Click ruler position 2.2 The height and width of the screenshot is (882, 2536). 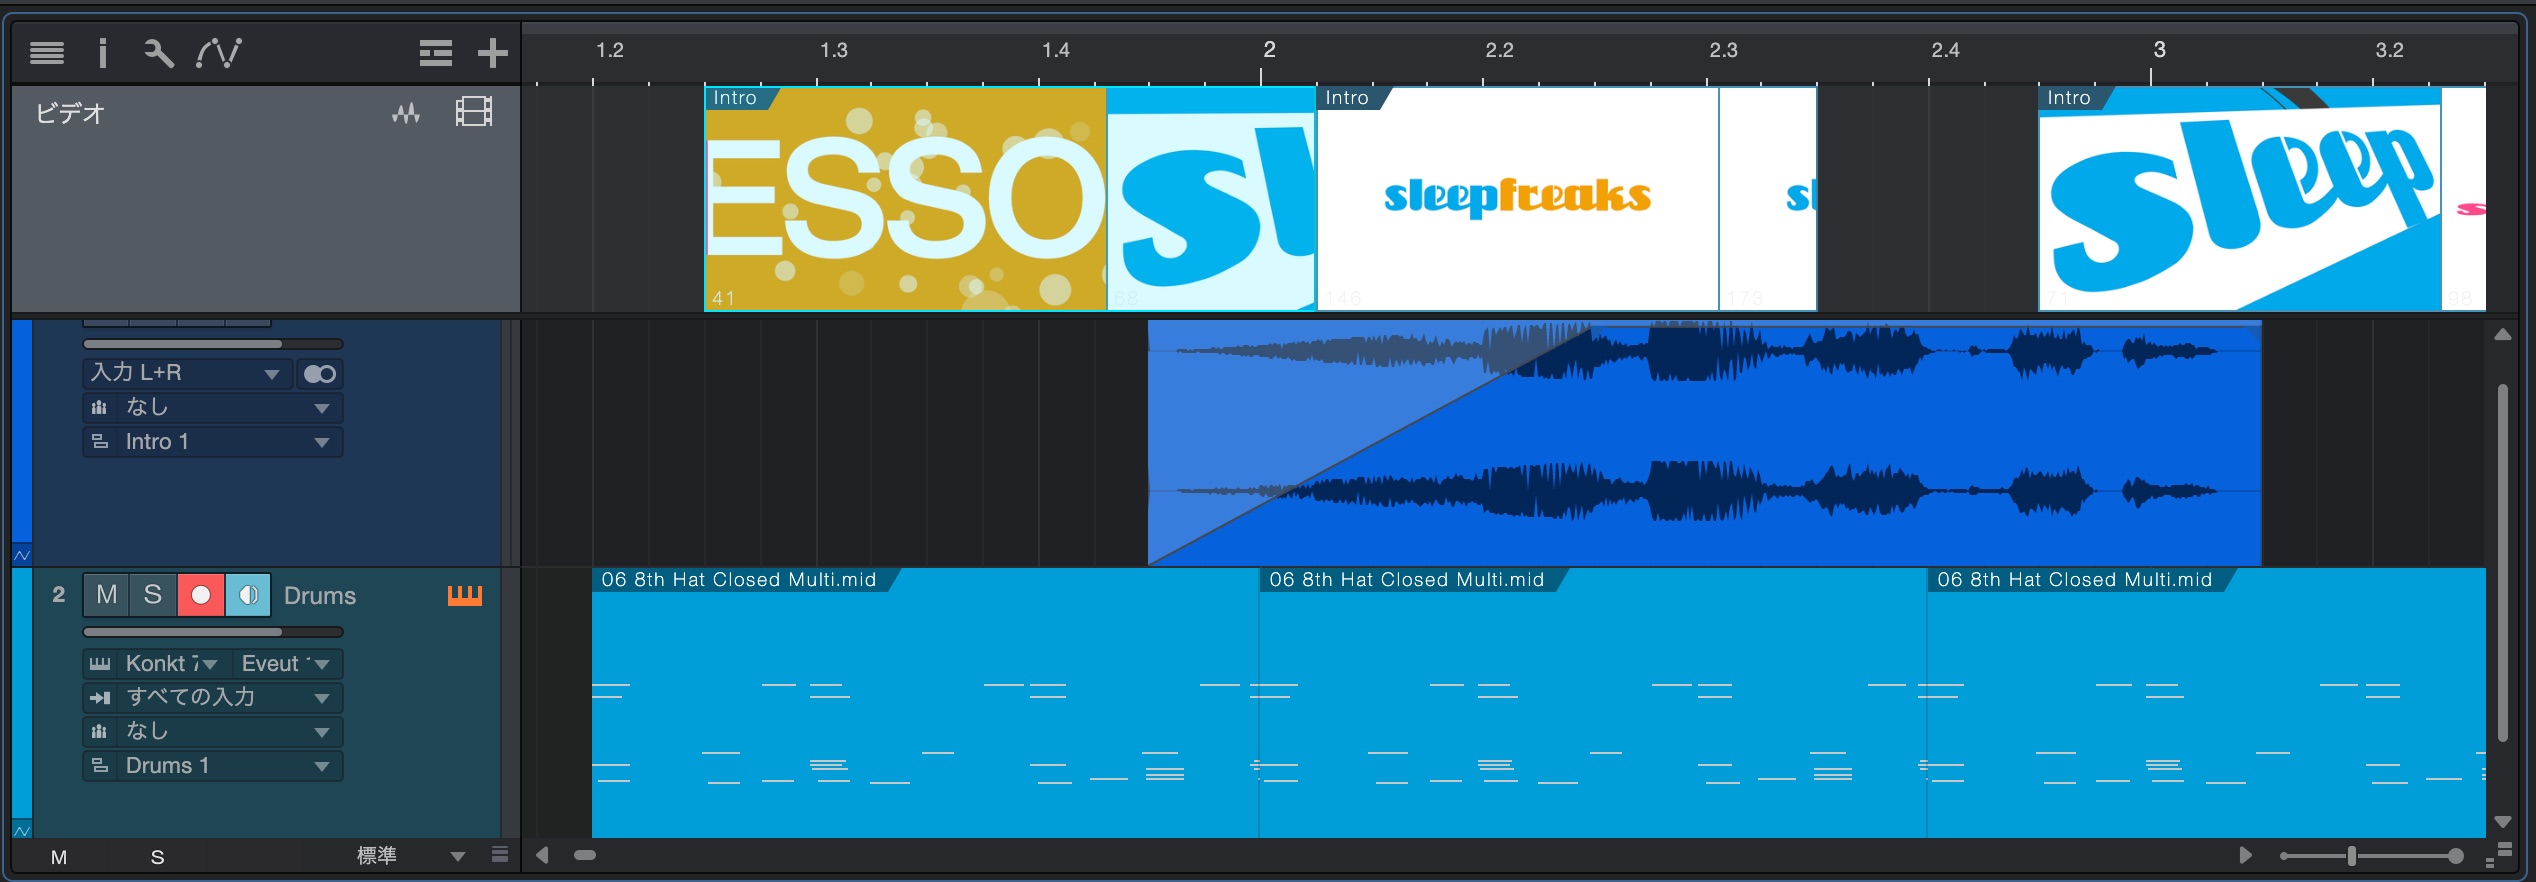pyautogui.click(x=1499, y=50)
